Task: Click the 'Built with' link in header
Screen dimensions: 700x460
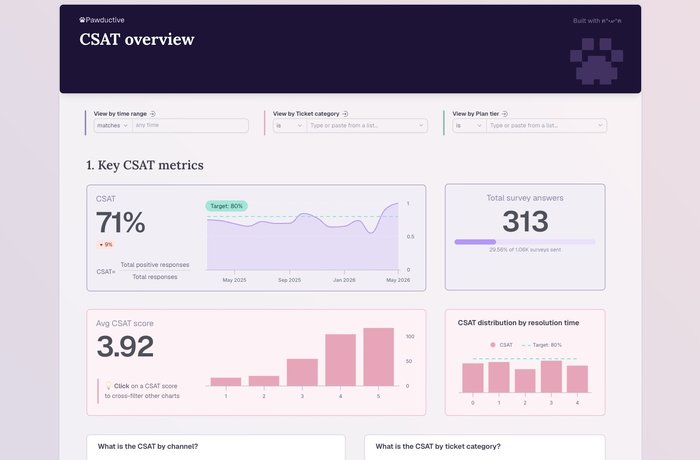Action: click(x=597, y=21)
